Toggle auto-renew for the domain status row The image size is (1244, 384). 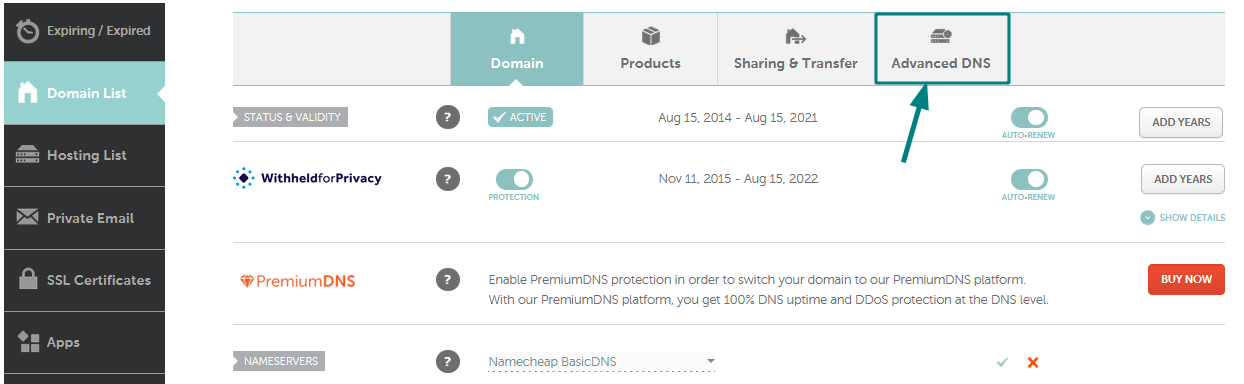(1029, 118)
